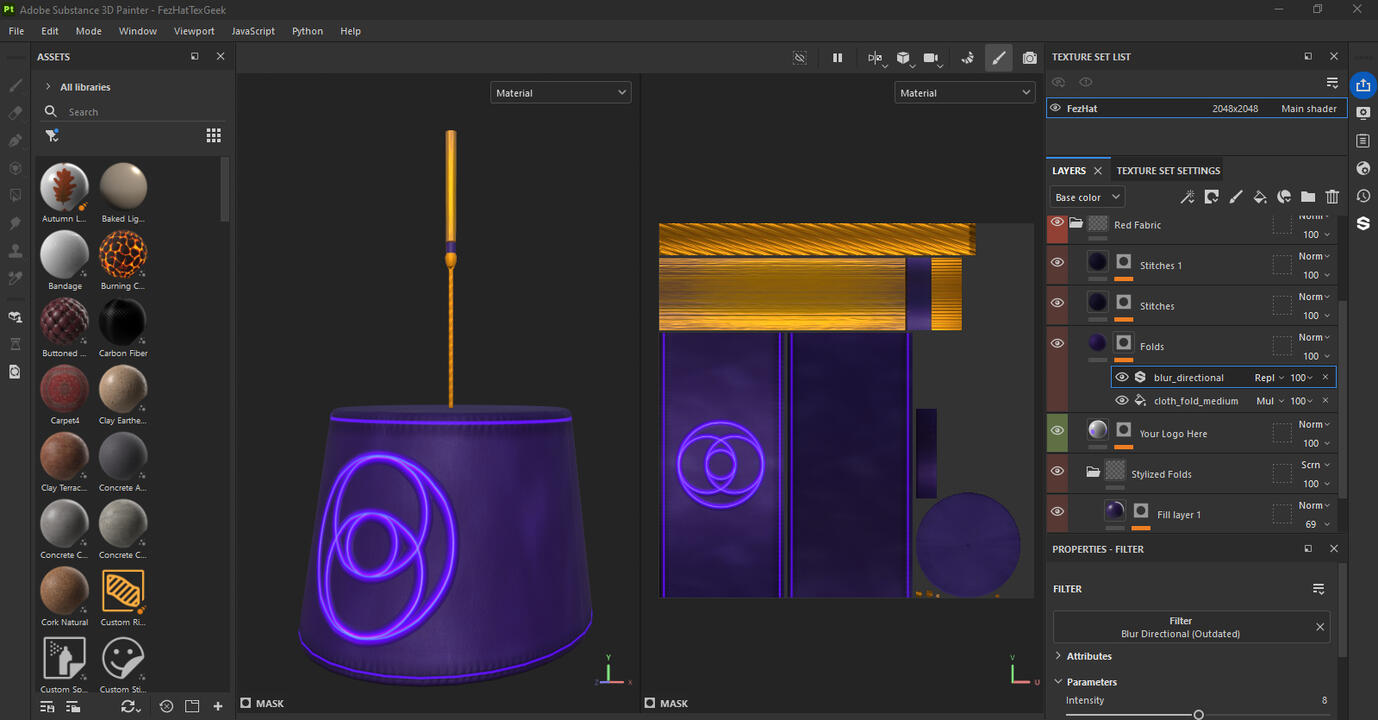Open the Python menu
This screenshot has height=720, width=1378.
(x=307, y=31)
